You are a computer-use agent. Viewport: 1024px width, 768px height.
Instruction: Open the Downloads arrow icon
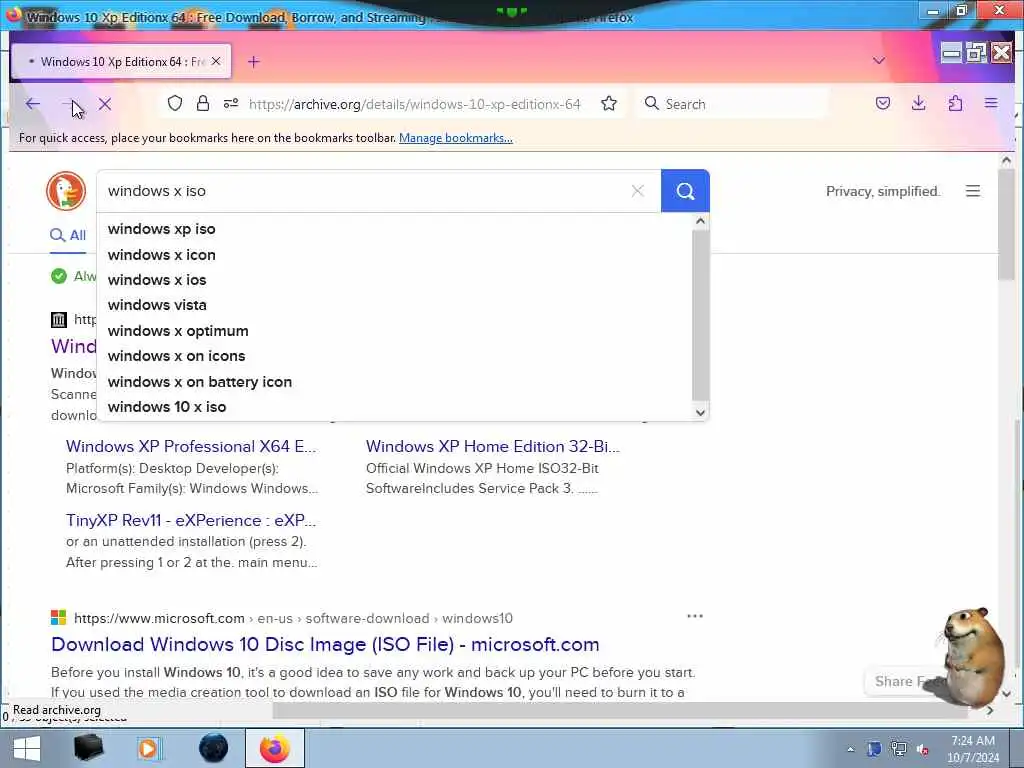click(918, 103)
